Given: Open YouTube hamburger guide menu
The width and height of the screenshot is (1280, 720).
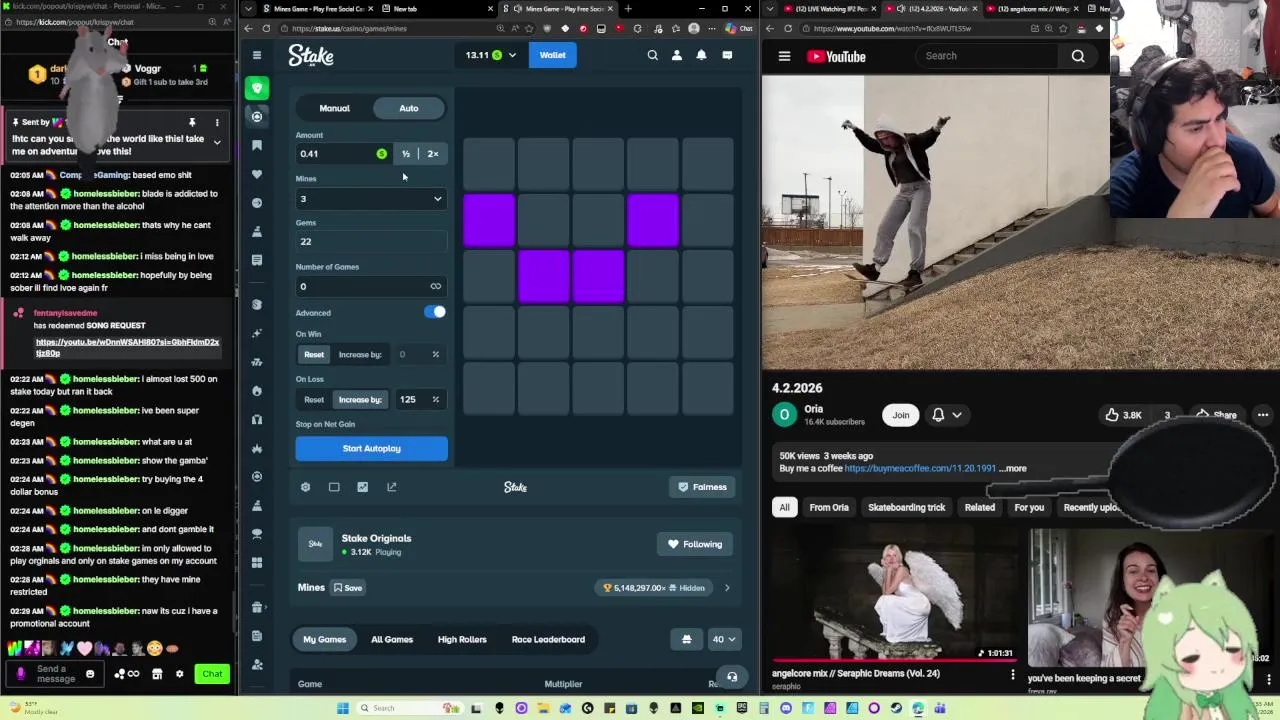Looking at the screenshot, I should point(784,56).
